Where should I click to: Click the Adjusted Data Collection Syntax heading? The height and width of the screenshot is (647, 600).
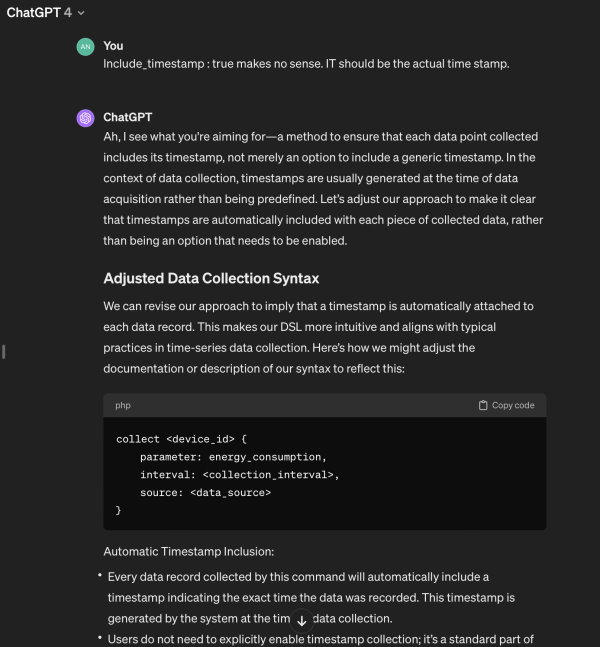(211, 278)
